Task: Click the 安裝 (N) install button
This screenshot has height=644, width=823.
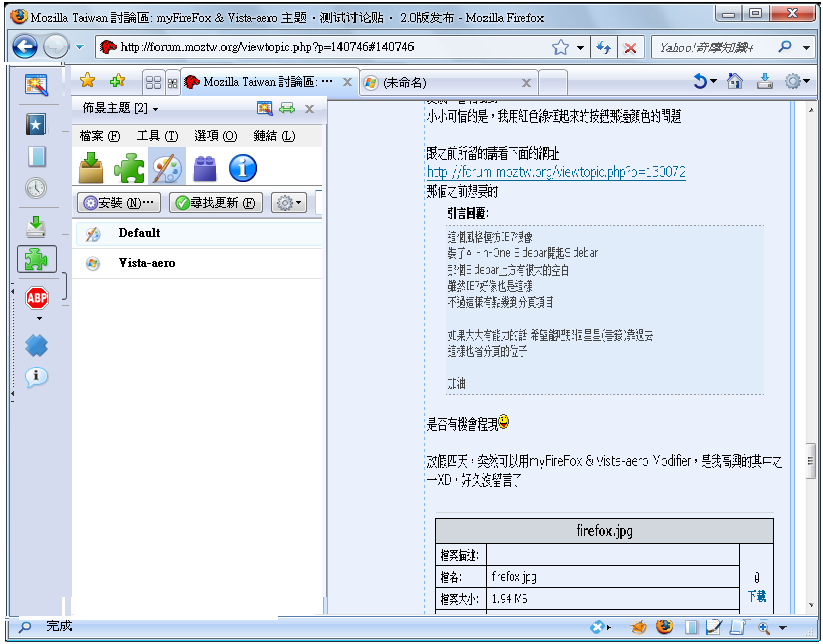Action: tap(120, 203)
